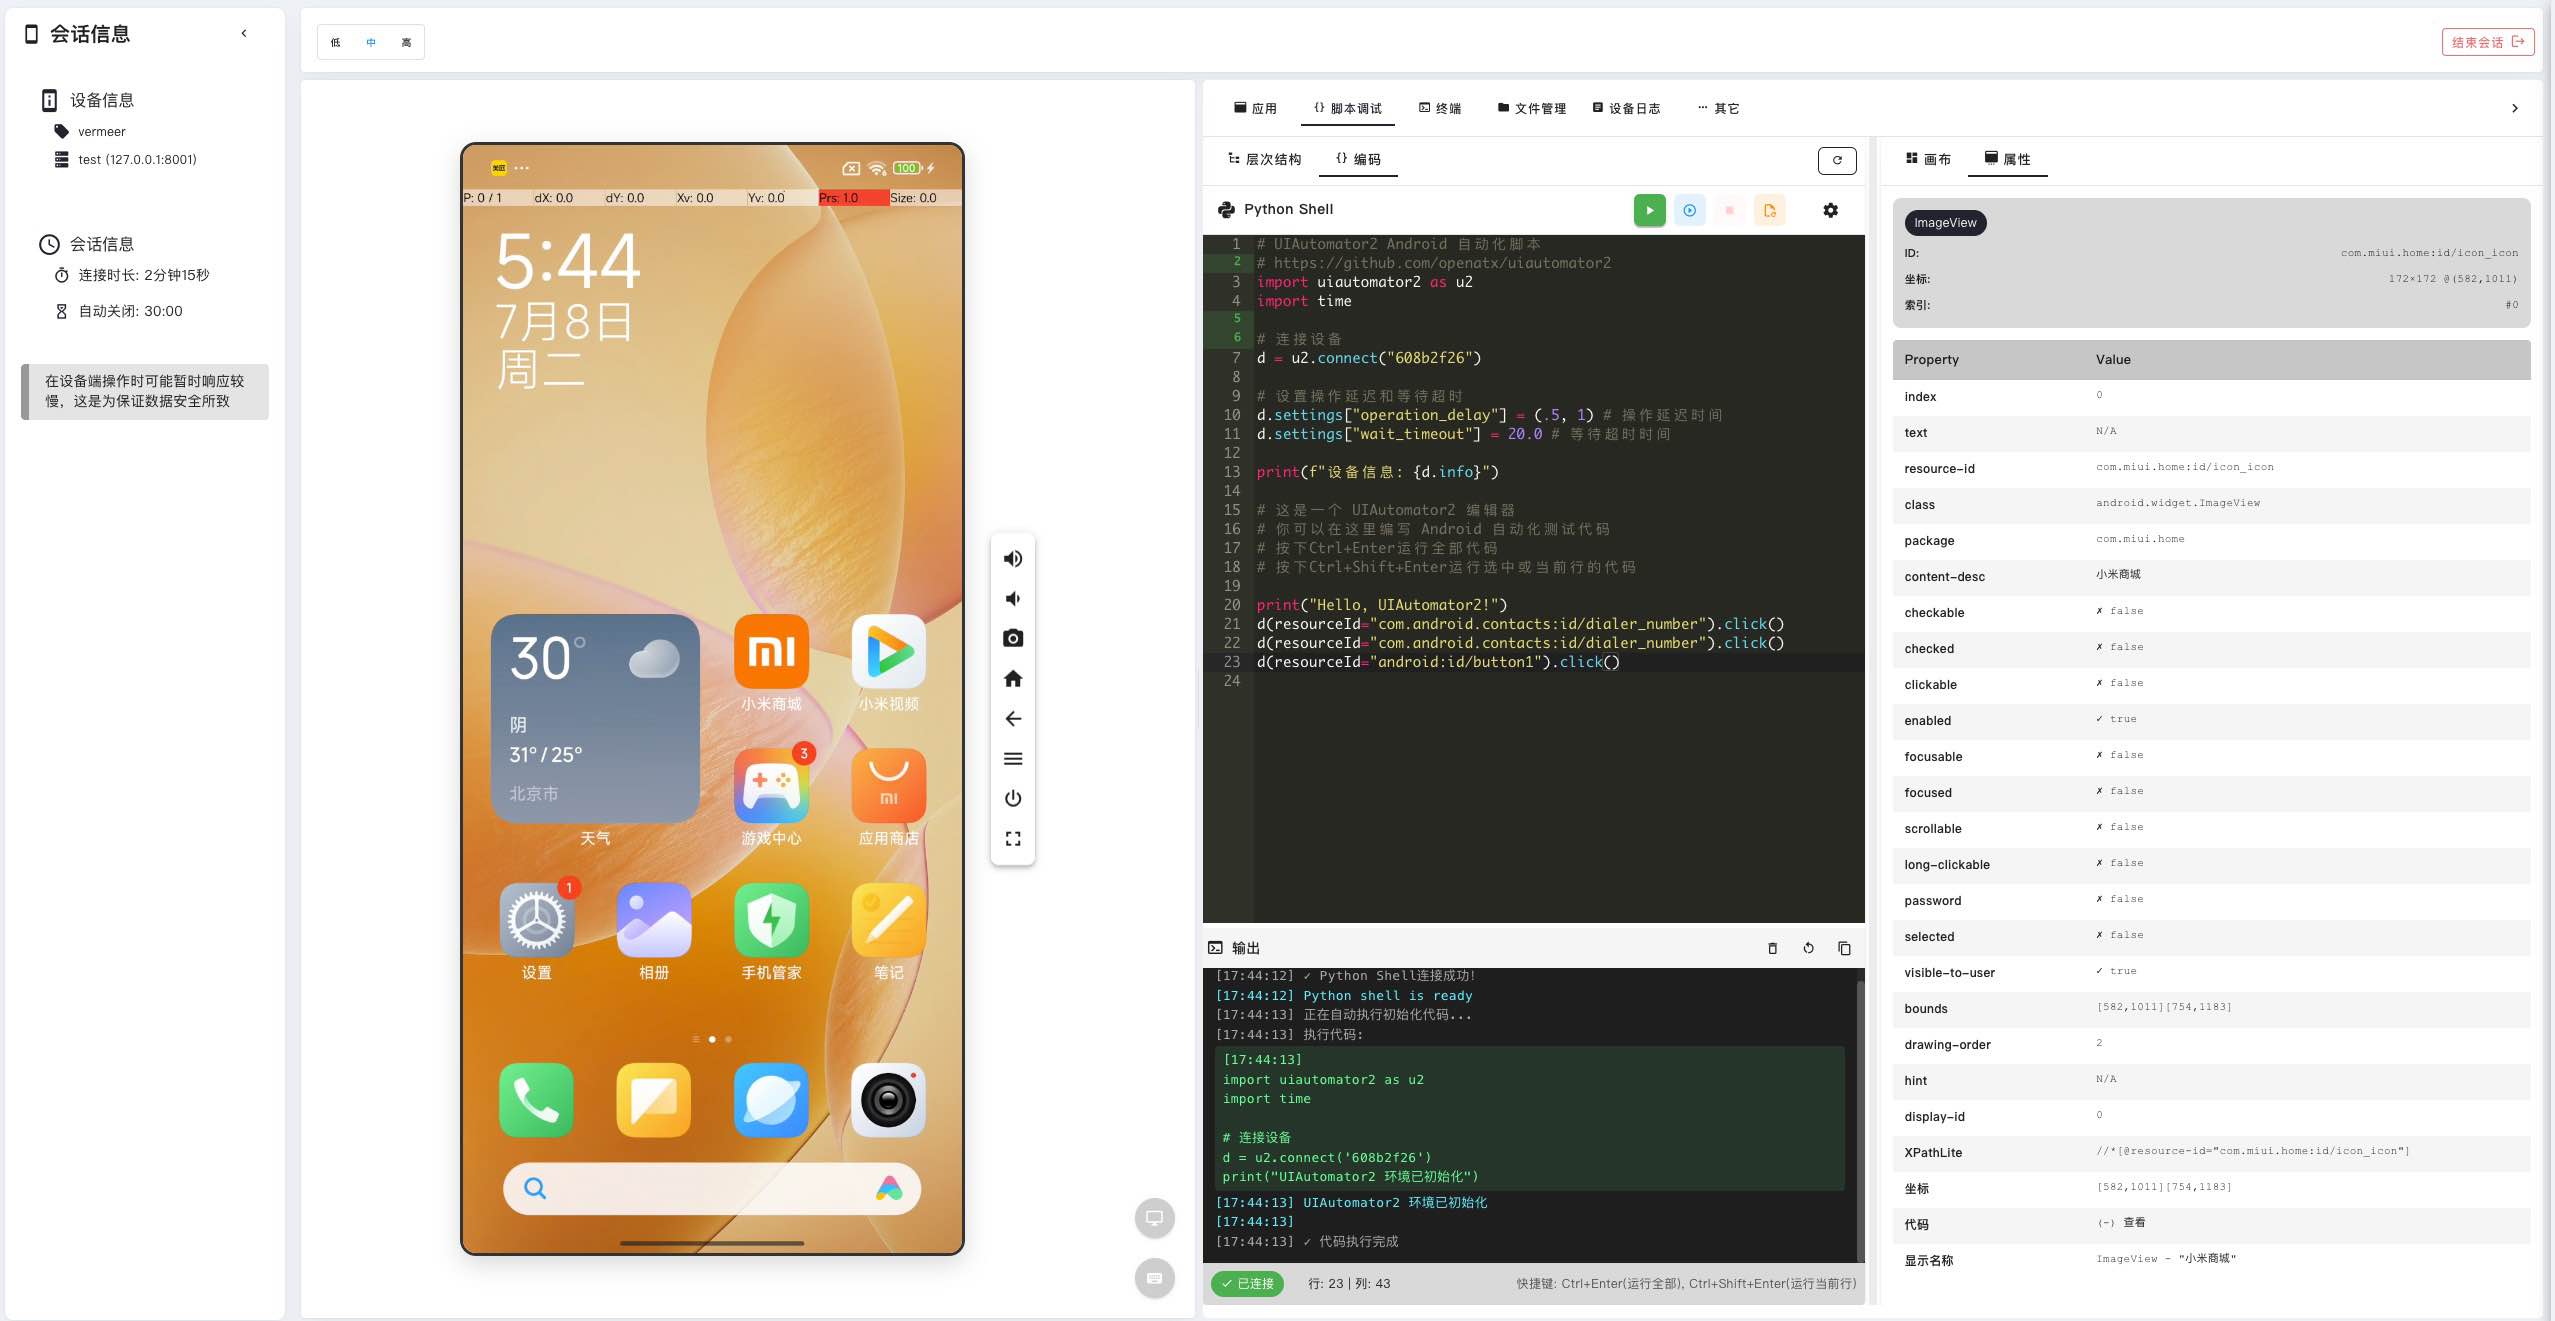Click 结束会话 button

point(2488,42)
